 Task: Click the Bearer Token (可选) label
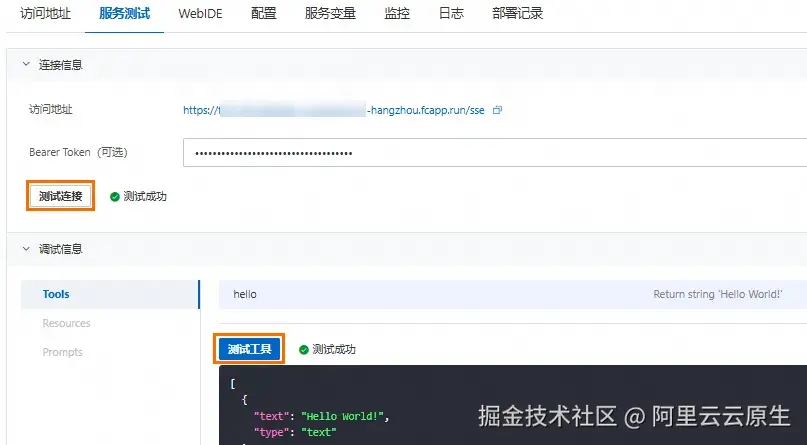78,152
